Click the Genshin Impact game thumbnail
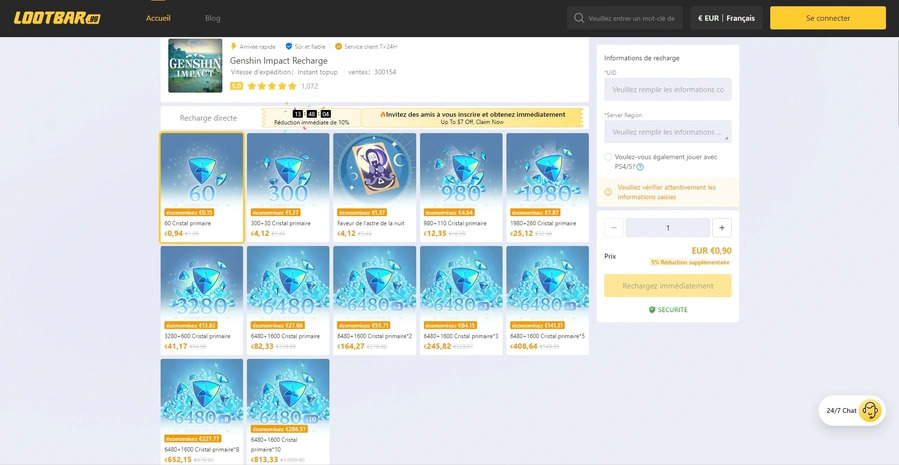899x465 pixels. click(x=195, y=65)
